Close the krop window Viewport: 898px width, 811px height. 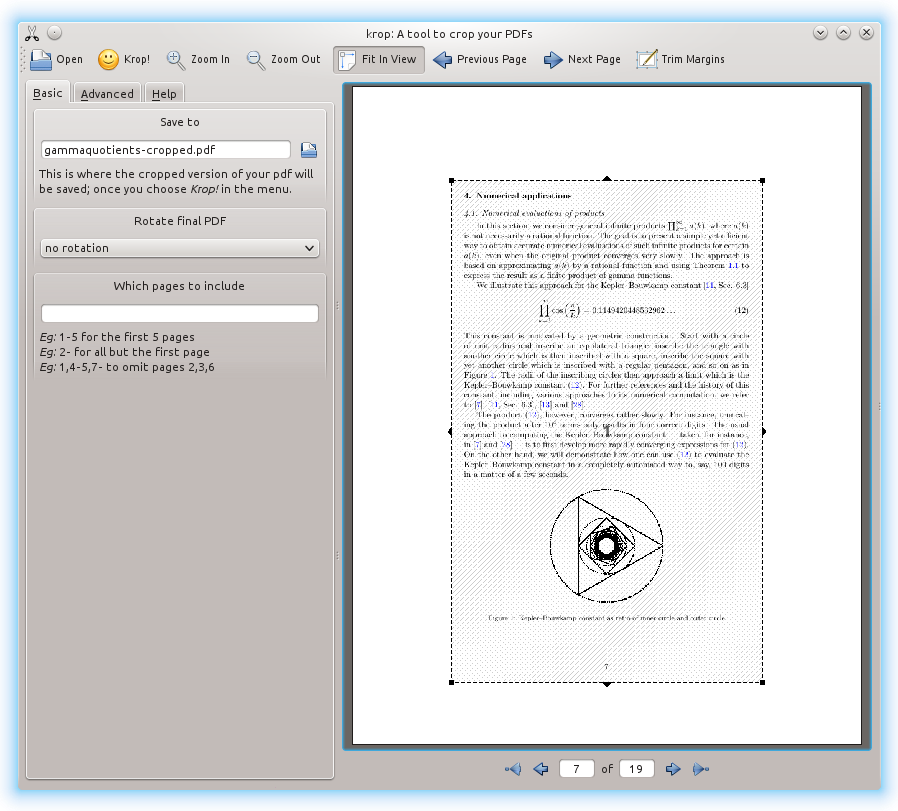(866, 33)
